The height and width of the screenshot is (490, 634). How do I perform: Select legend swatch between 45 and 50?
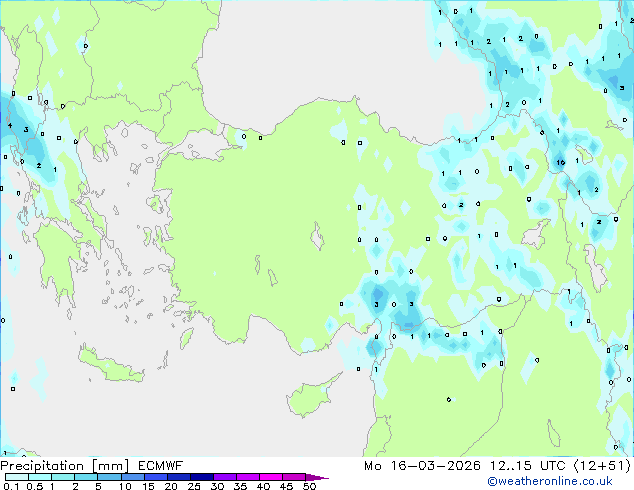[x=297, y=477]
